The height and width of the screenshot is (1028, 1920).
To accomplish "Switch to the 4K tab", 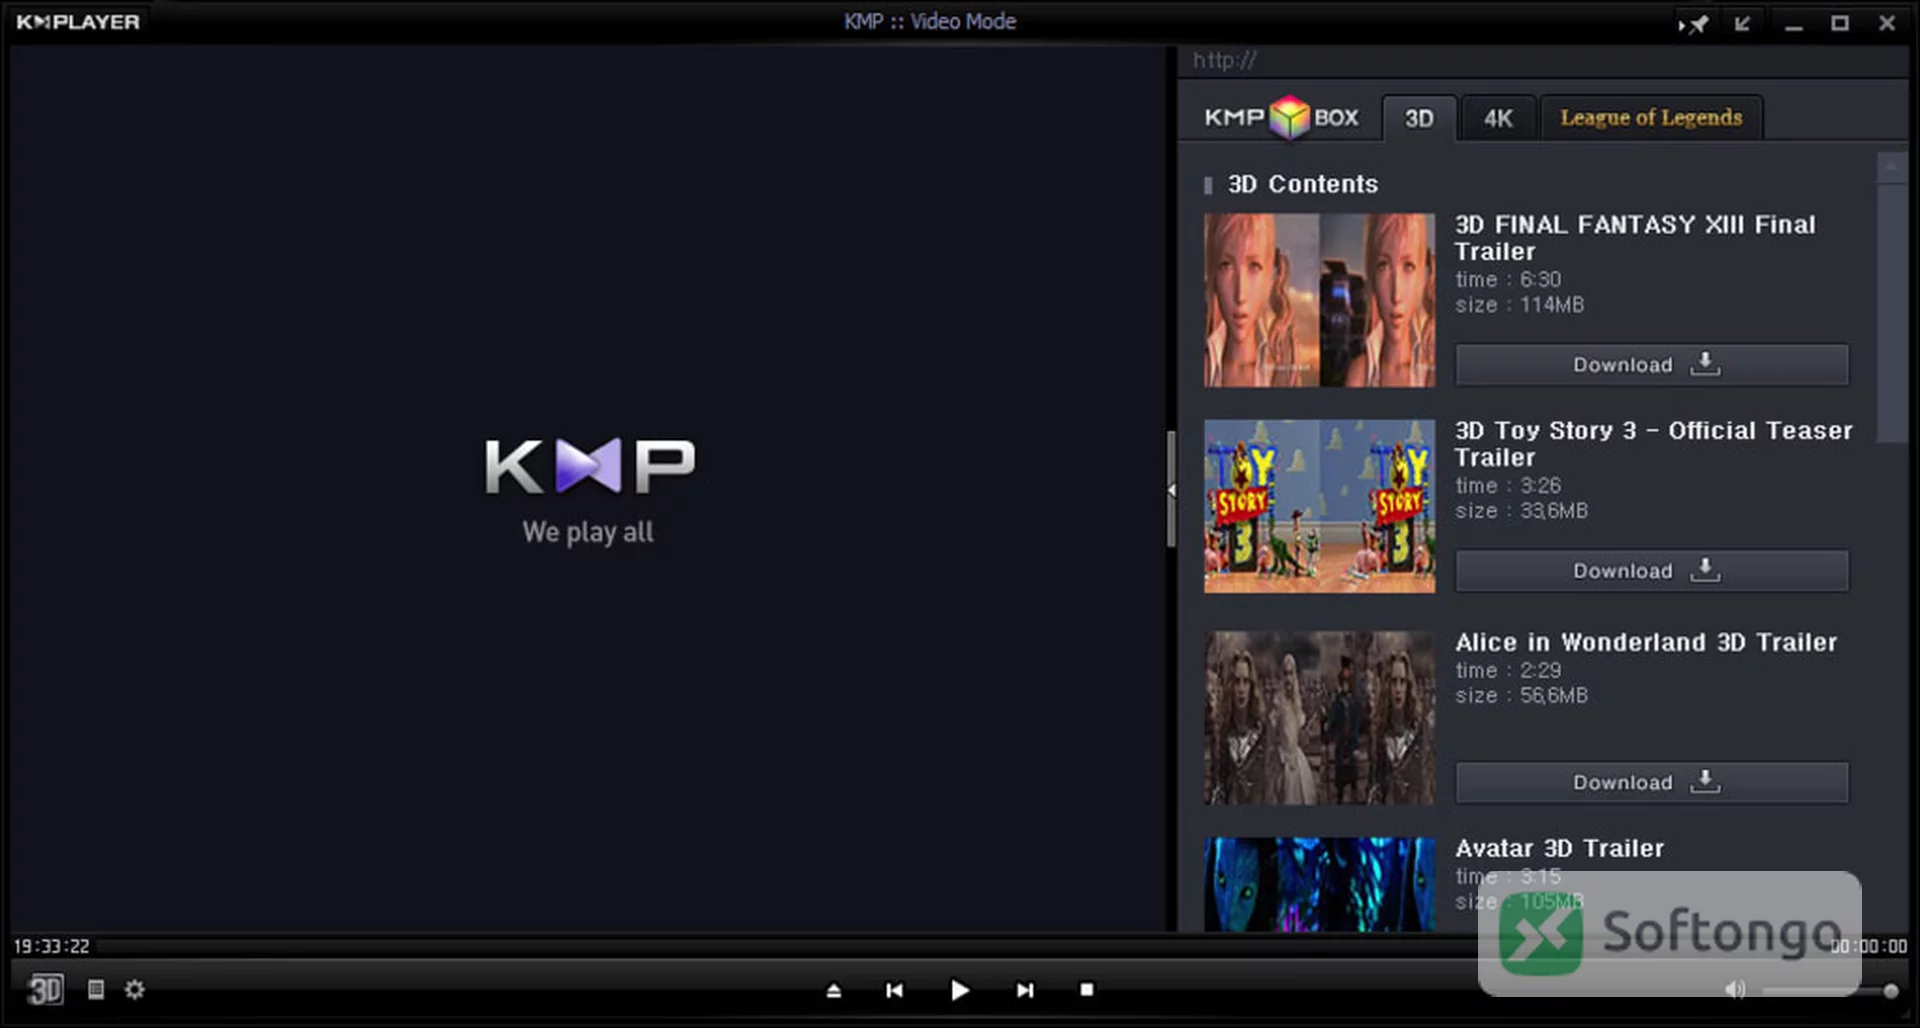I will [x=1498, y=118].
